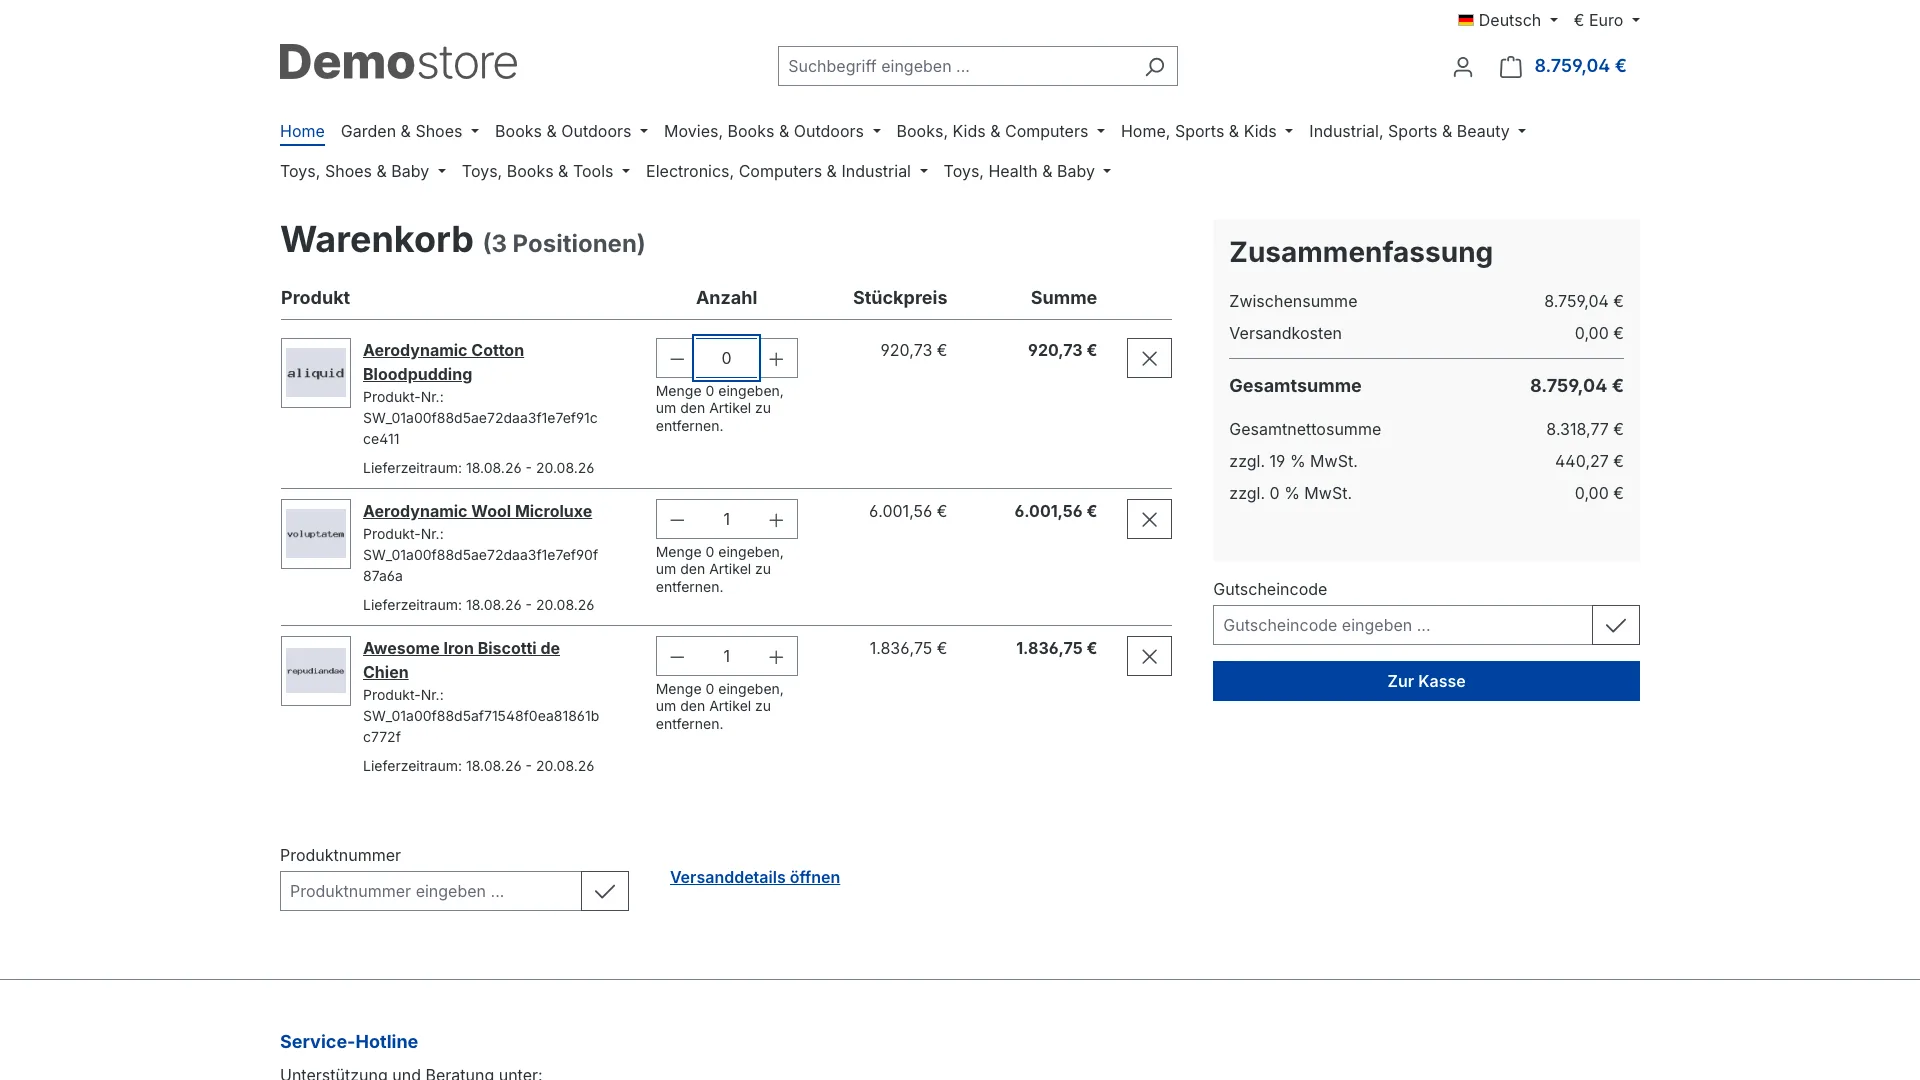
Task: Click the search magnifier icon
Action: (x=1154, y=66)
